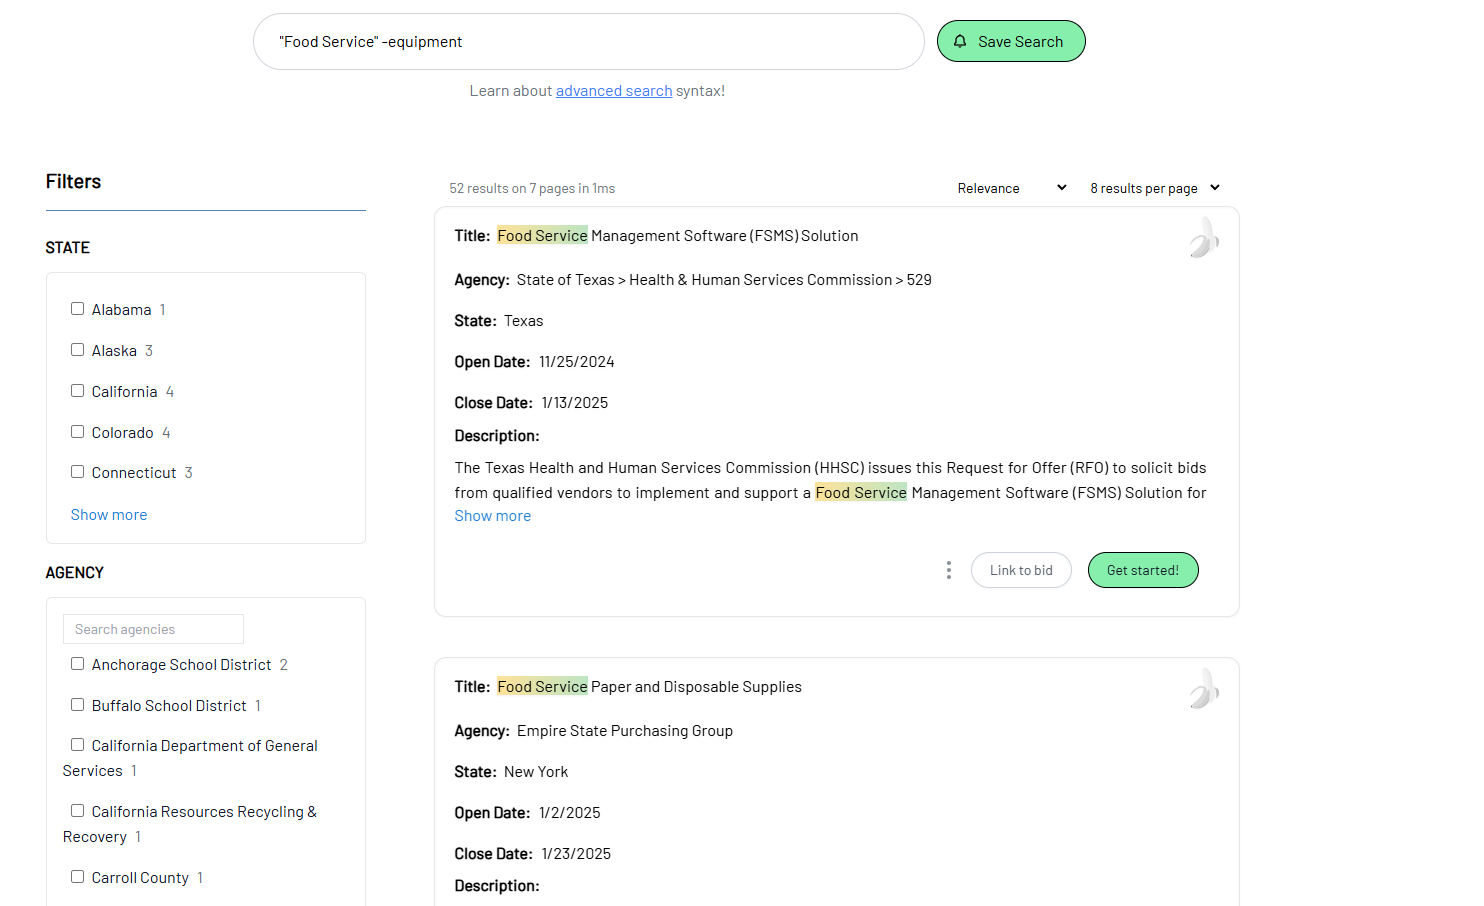Focus the search query field
Screen dimensions: 1484x906
588,42
